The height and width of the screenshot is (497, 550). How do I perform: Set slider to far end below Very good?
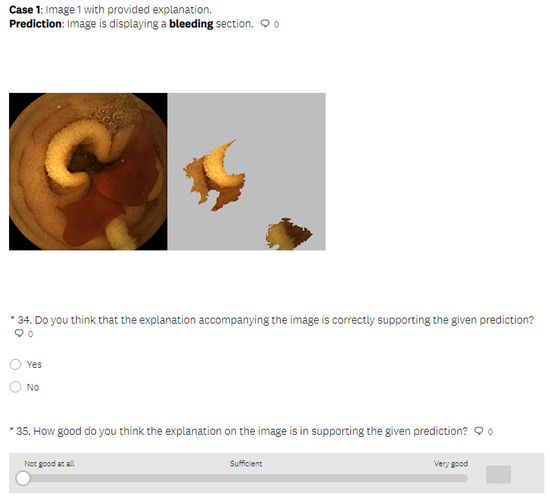tap(465, 478)
